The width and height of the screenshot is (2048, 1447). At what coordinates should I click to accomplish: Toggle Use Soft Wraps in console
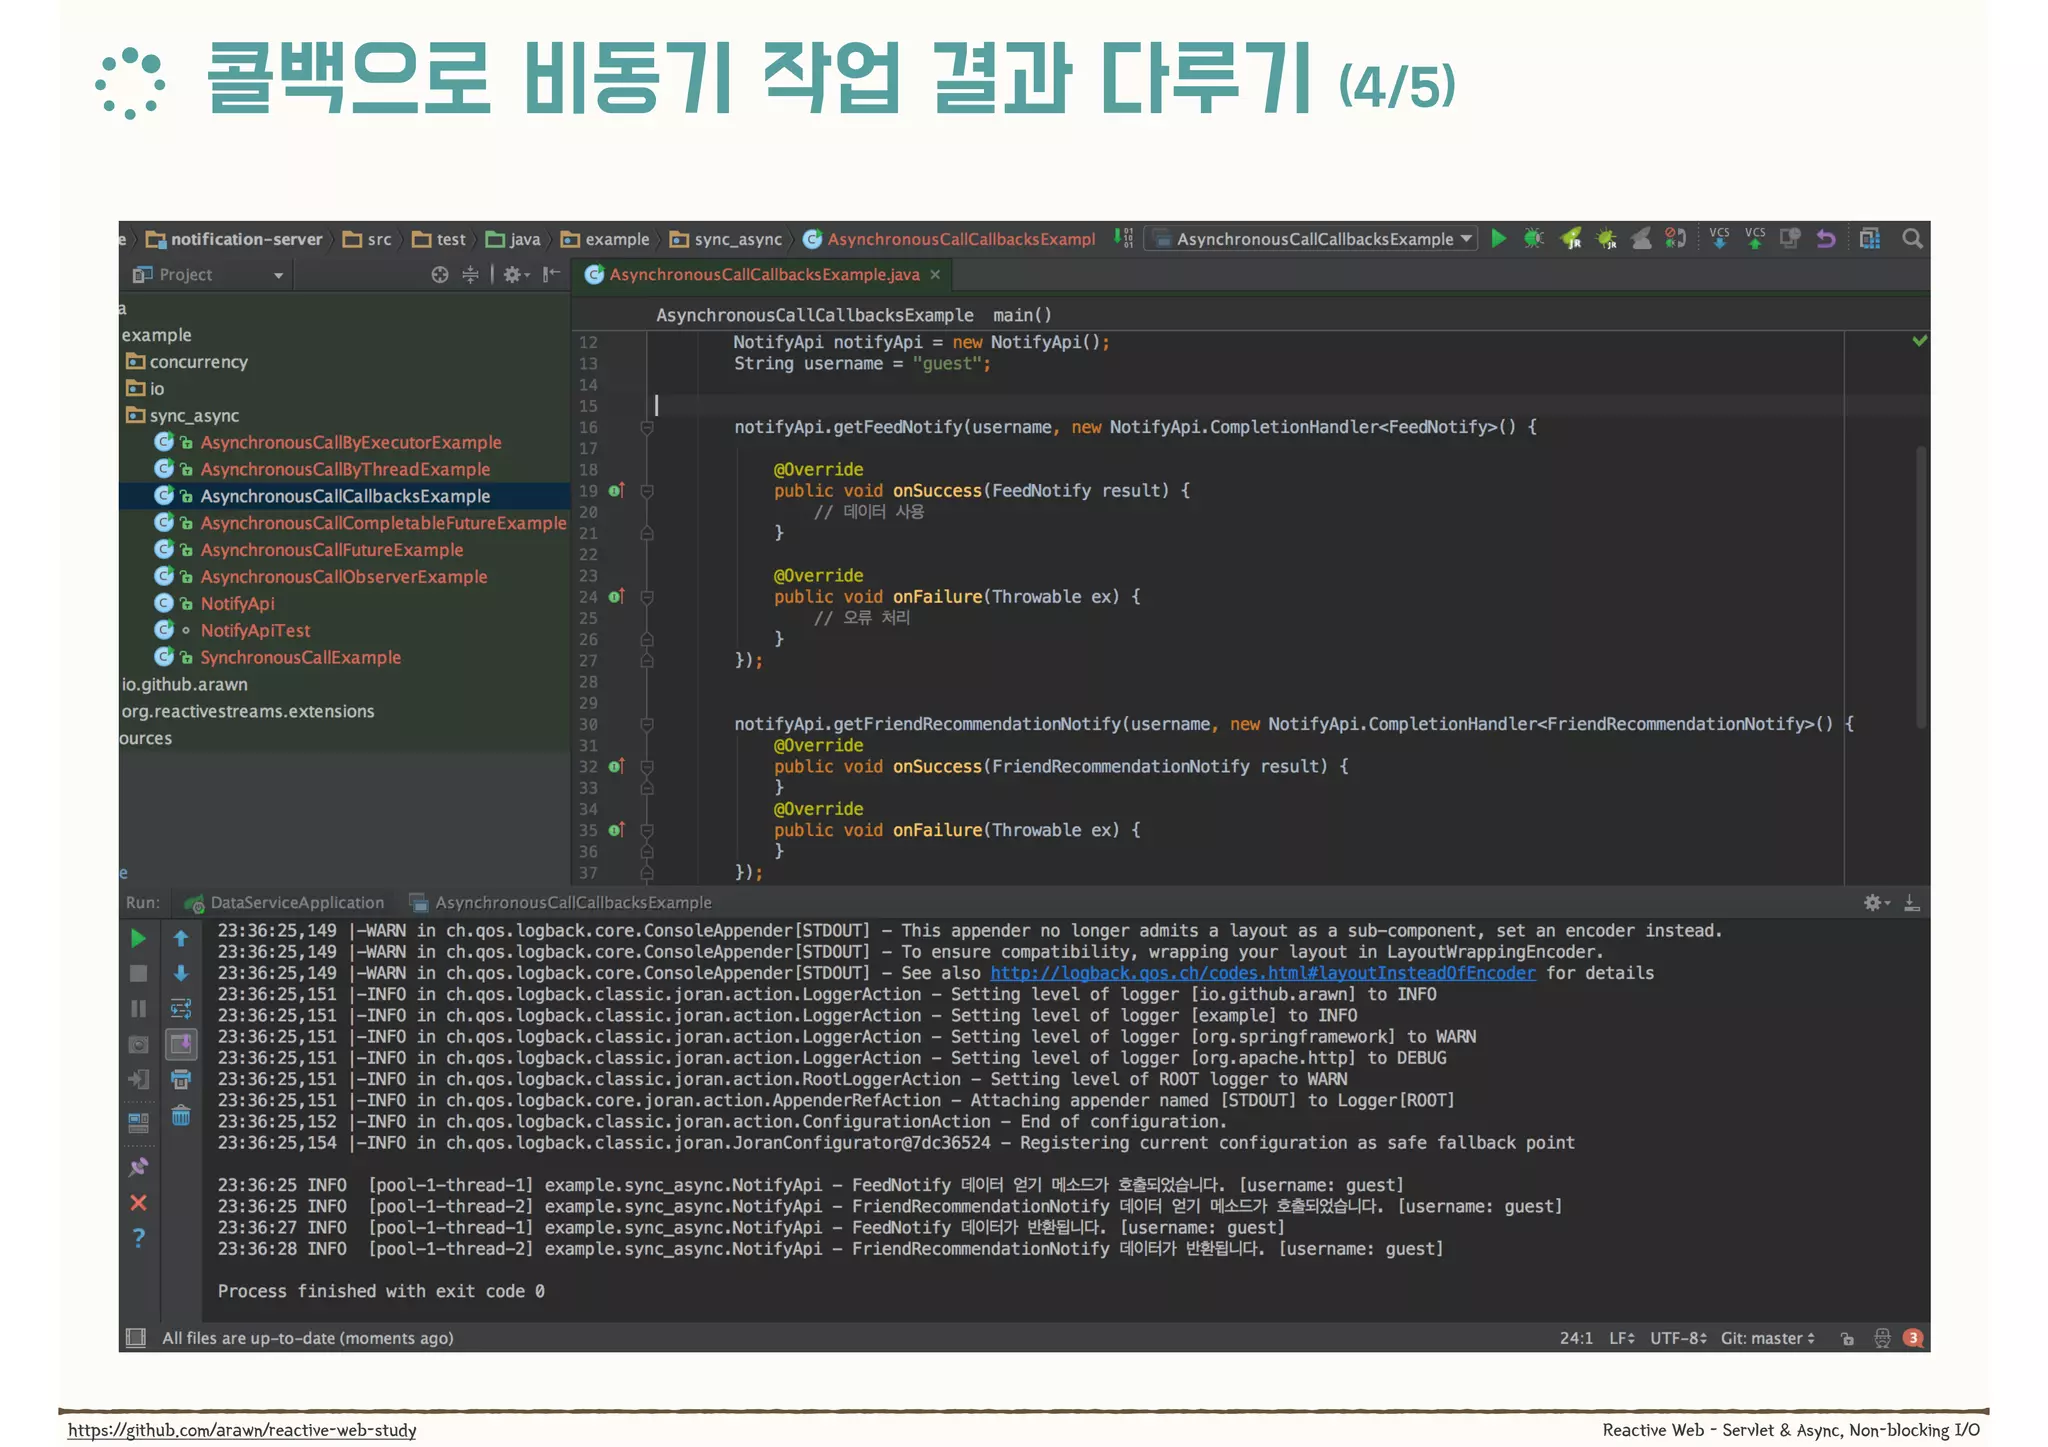coord(181,1008)
